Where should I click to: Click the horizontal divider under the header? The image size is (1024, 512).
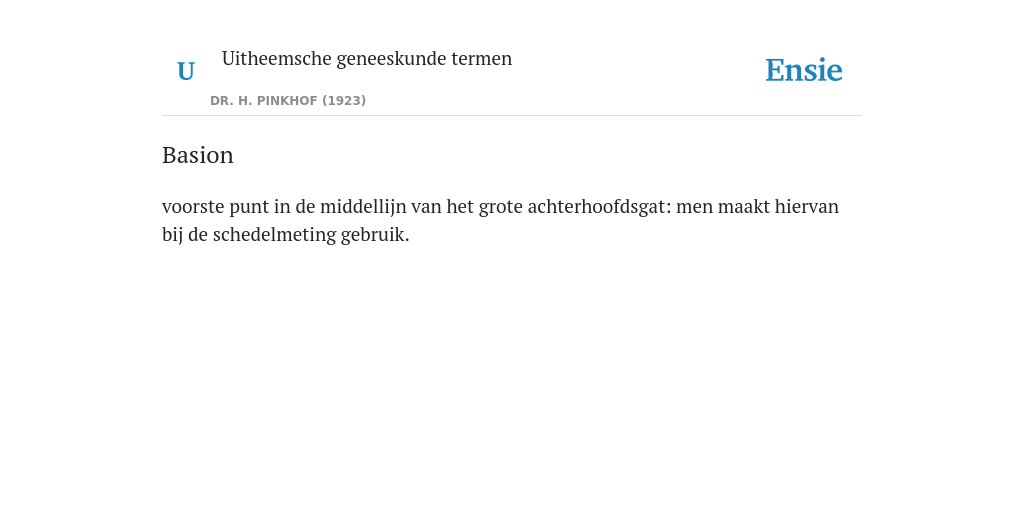[512, 116]
